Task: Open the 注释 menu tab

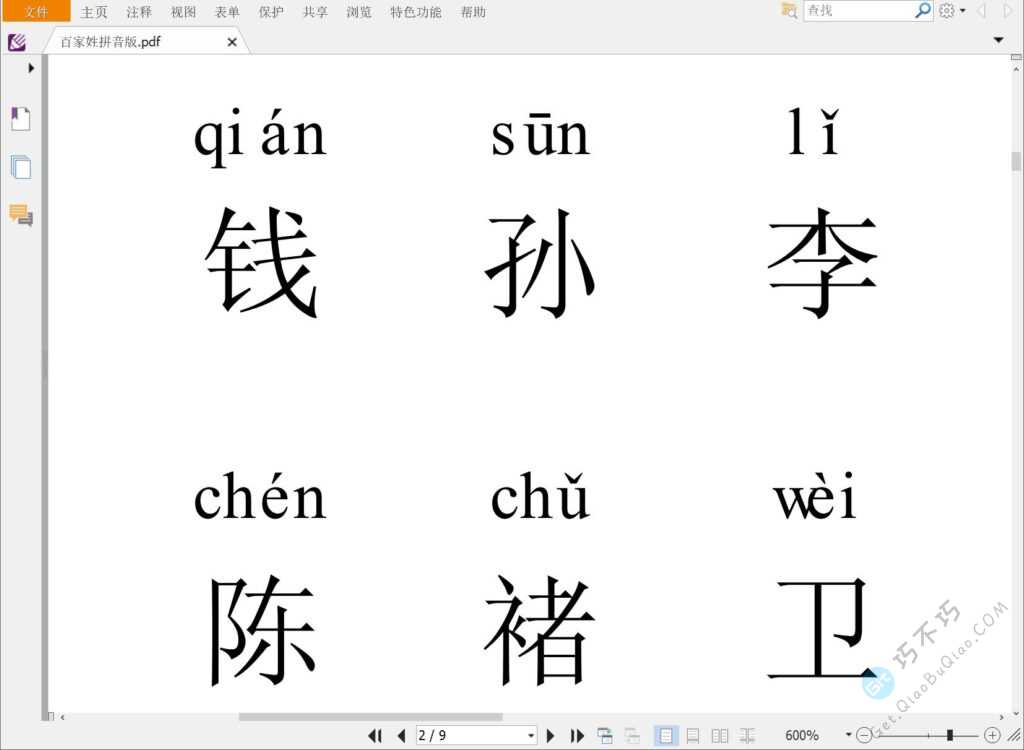Action: click(139, 12)
